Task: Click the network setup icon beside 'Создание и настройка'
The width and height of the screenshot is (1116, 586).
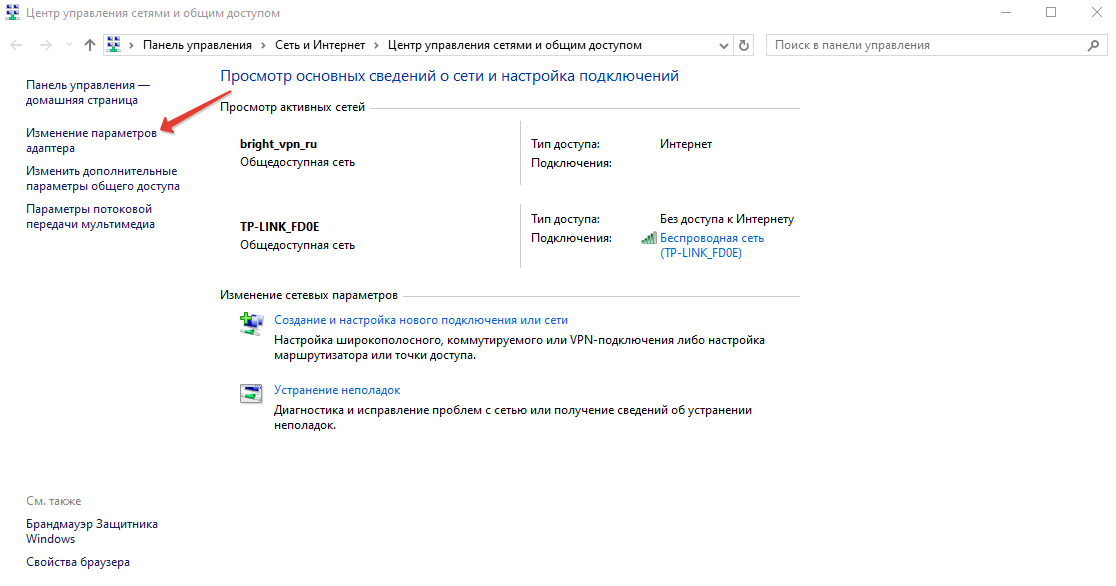Action: (x=250, y=323)
